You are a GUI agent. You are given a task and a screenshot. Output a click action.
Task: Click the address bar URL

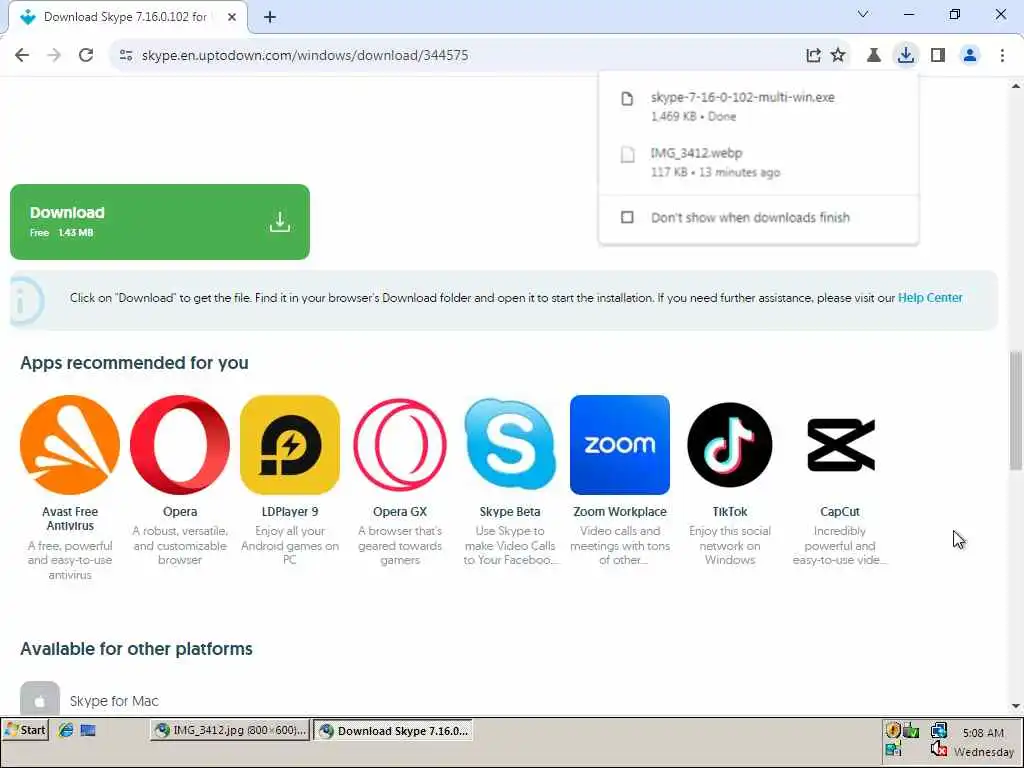point(304,56)
